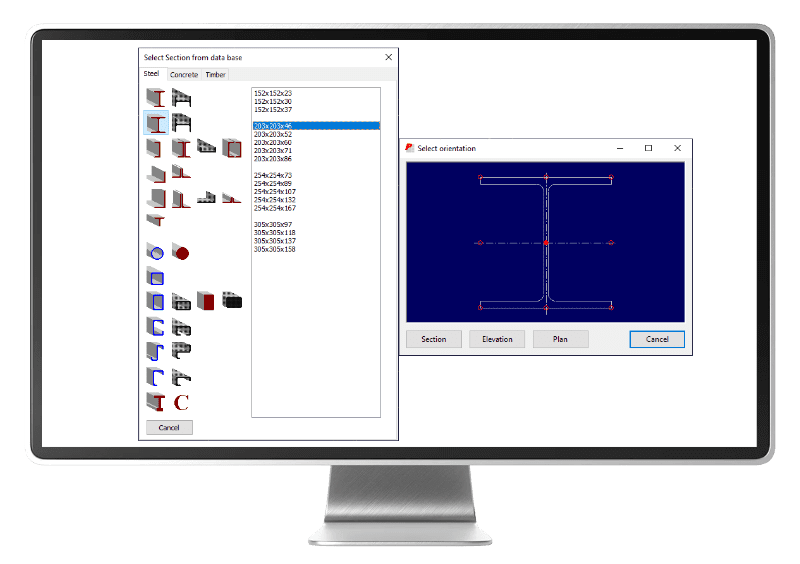Image resolution: width=800 pixels, height=564 pixels.
Task: Choose the 254x254x107 section size
Action: 275,194
